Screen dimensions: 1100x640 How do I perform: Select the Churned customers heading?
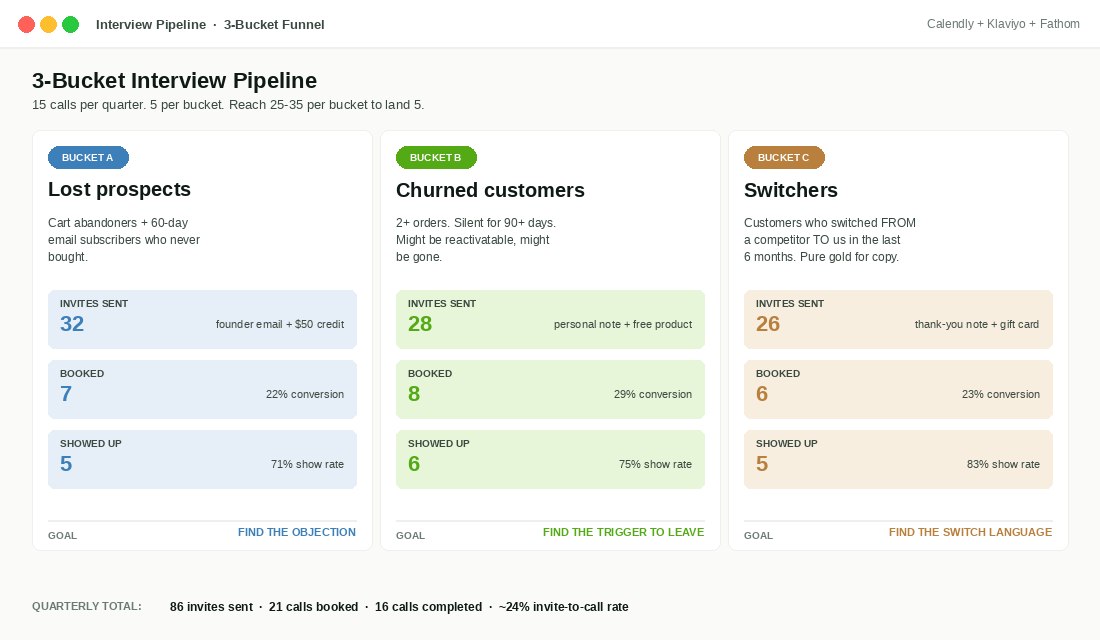(490, 190)
